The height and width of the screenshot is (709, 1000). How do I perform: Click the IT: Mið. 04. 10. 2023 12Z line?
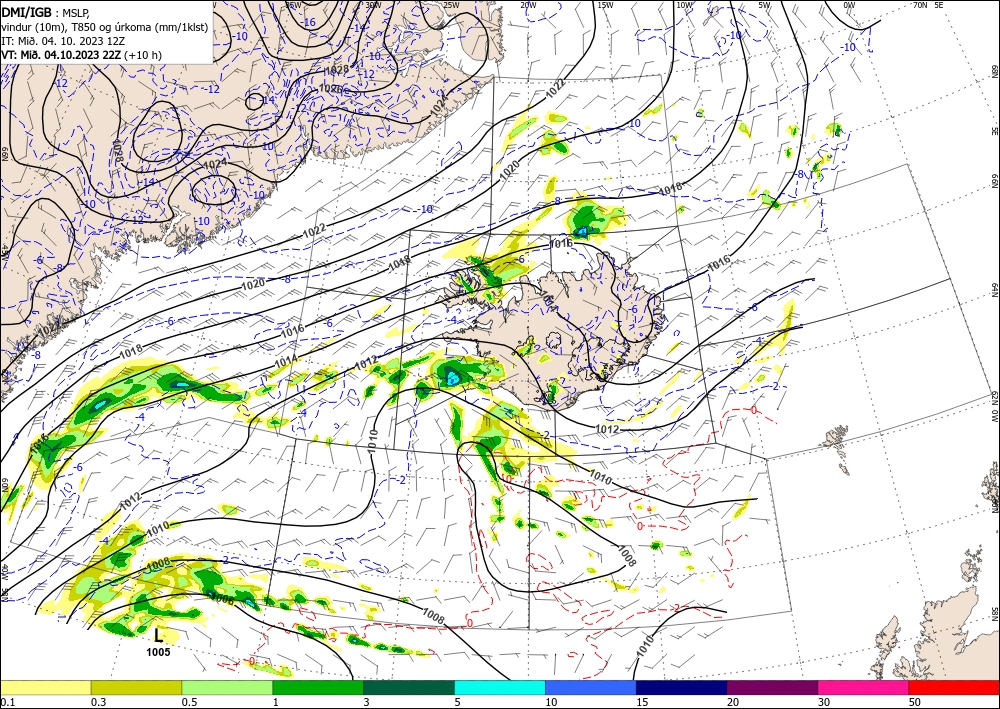click(x=64, y=41)
